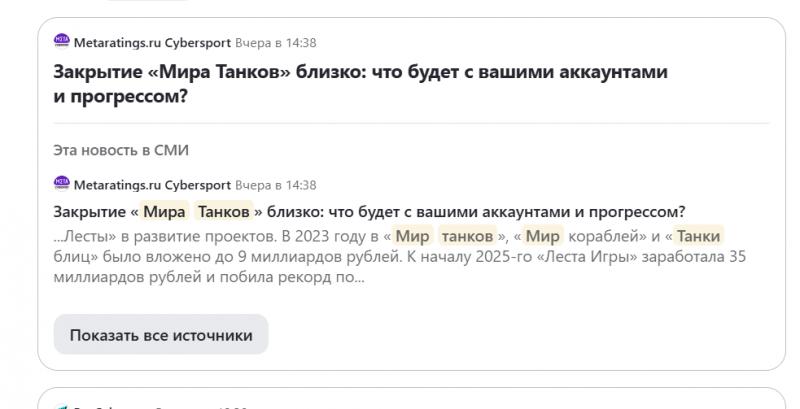
Task: Click the partially visible source icon in next card
Action: click(62, 407)
